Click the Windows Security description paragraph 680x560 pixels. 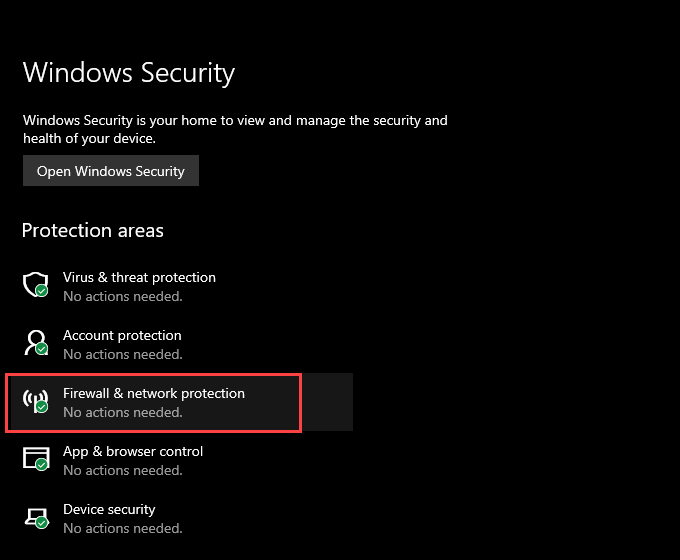click(235, 130)
